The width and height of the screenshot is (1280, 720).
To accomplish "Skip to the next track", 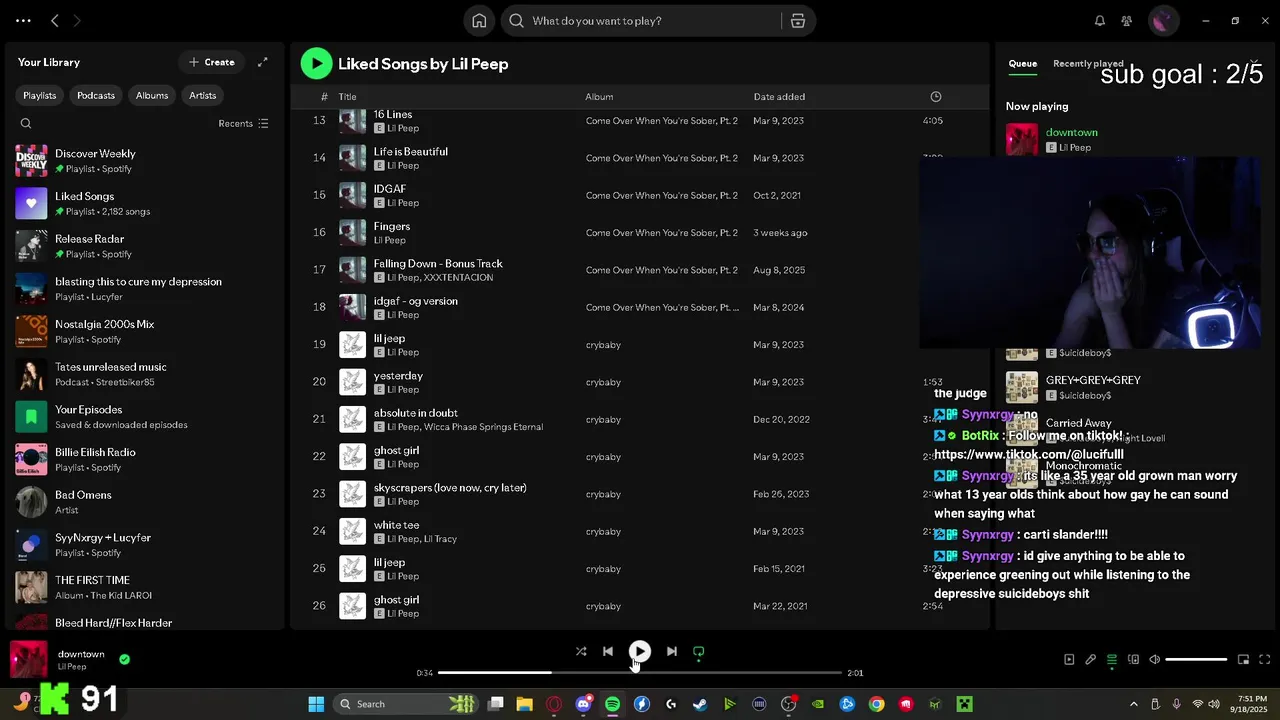I will (x=671, y=651).
